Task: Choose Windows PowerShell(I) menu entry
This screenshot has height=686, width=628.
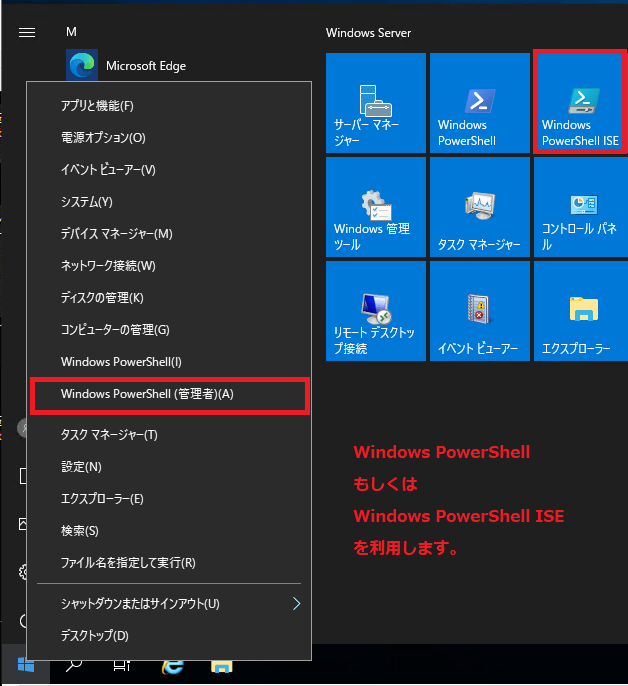Action: [x=169, y=362]
